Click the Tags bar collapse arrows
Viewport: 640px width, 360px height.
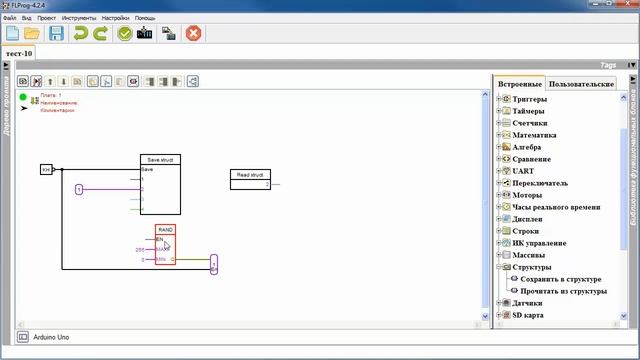coord(631,65)
